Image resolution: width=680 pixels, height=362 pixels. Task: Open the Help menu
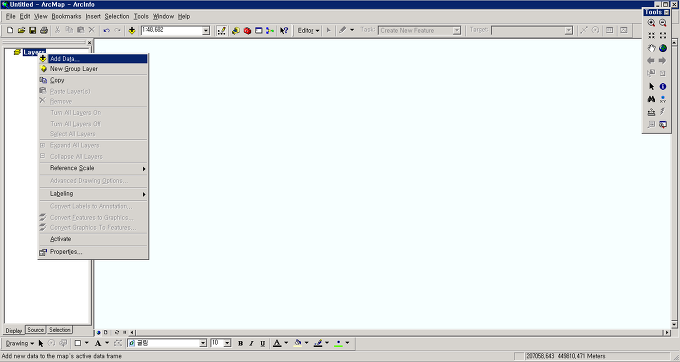[x=184, y=16]
